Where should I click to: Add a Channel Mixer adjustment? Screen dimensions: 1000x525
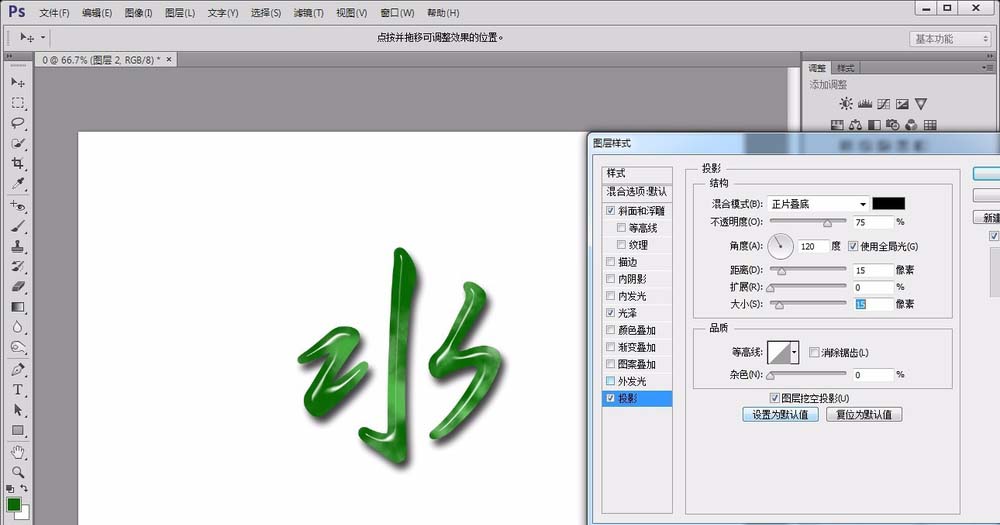911,125
